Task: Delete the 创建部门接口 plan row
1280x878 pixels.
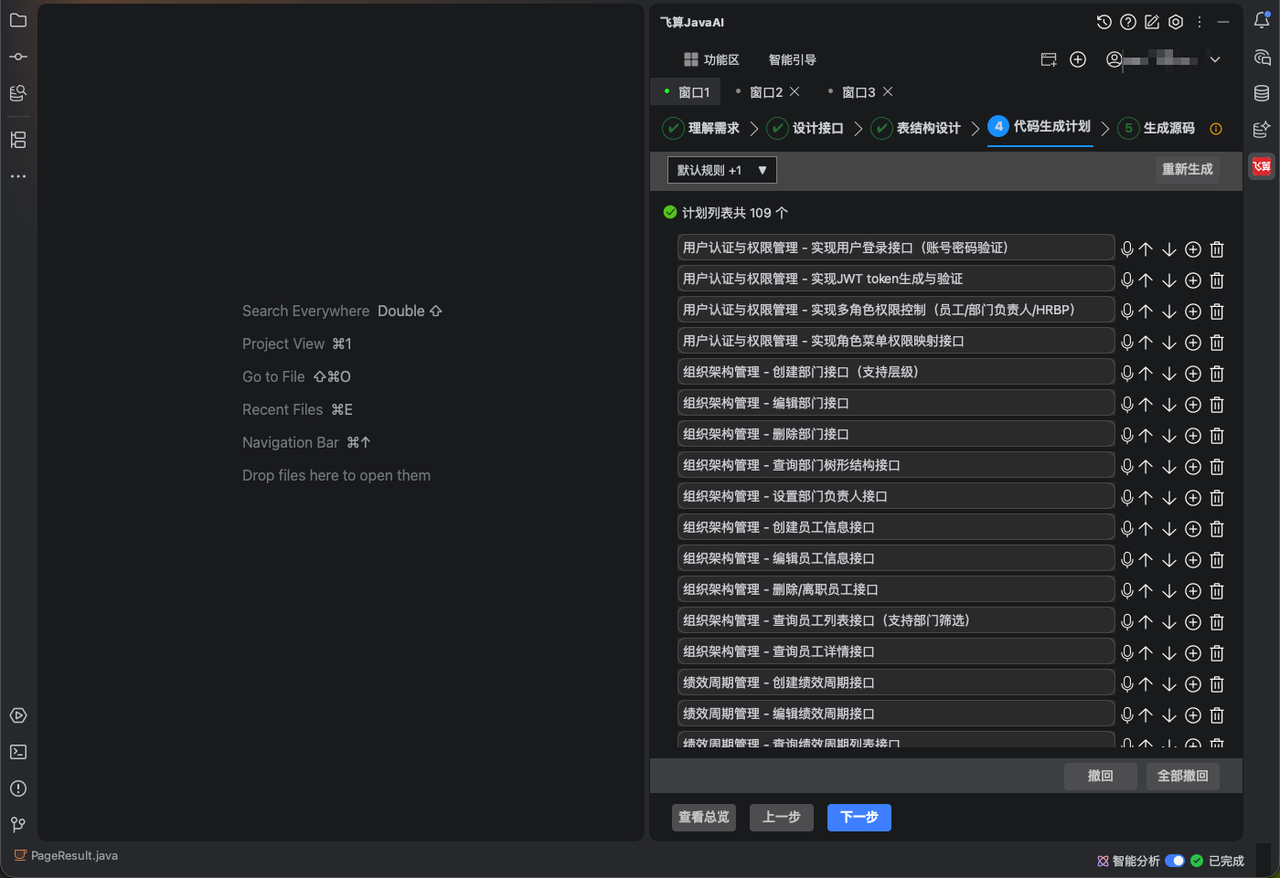Action: click(1217, 373)
